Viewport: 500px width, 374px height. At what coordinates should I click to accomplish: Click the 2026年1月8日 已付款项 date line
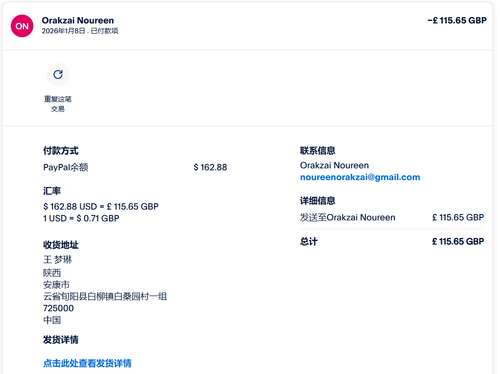point(80,31)
